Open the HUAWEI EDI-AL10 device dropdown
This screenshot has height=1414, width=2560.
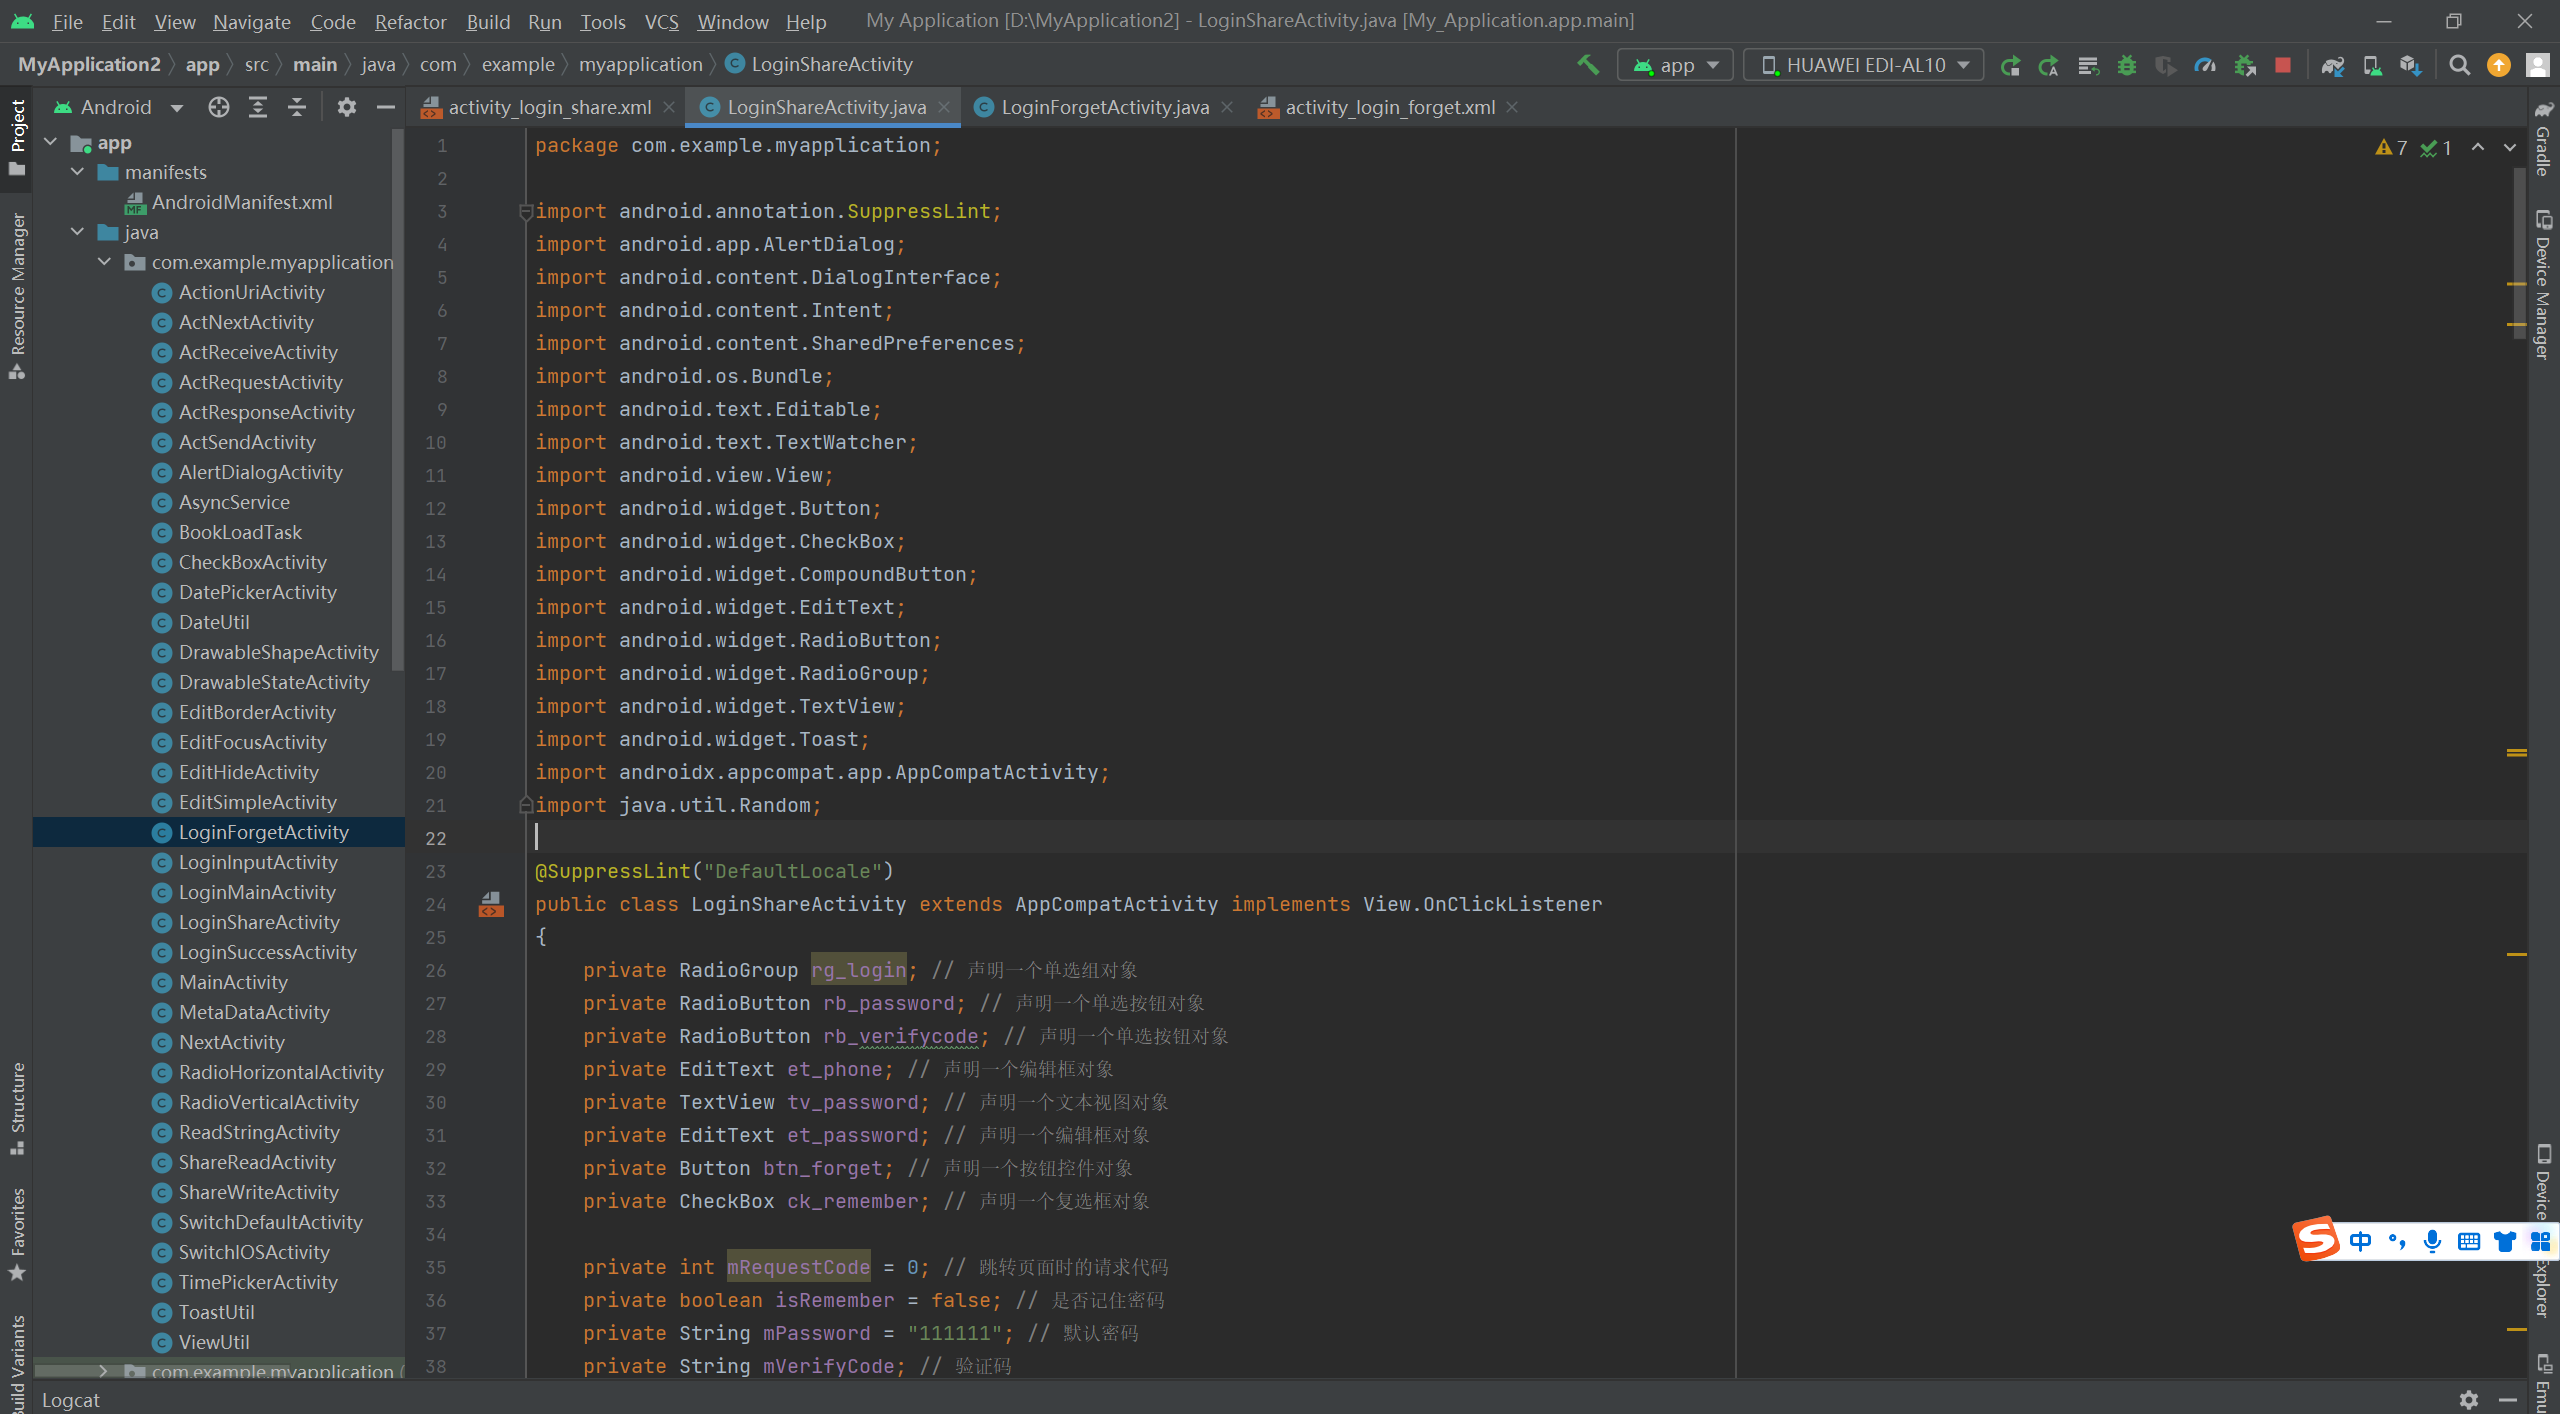click(1863, 65)
